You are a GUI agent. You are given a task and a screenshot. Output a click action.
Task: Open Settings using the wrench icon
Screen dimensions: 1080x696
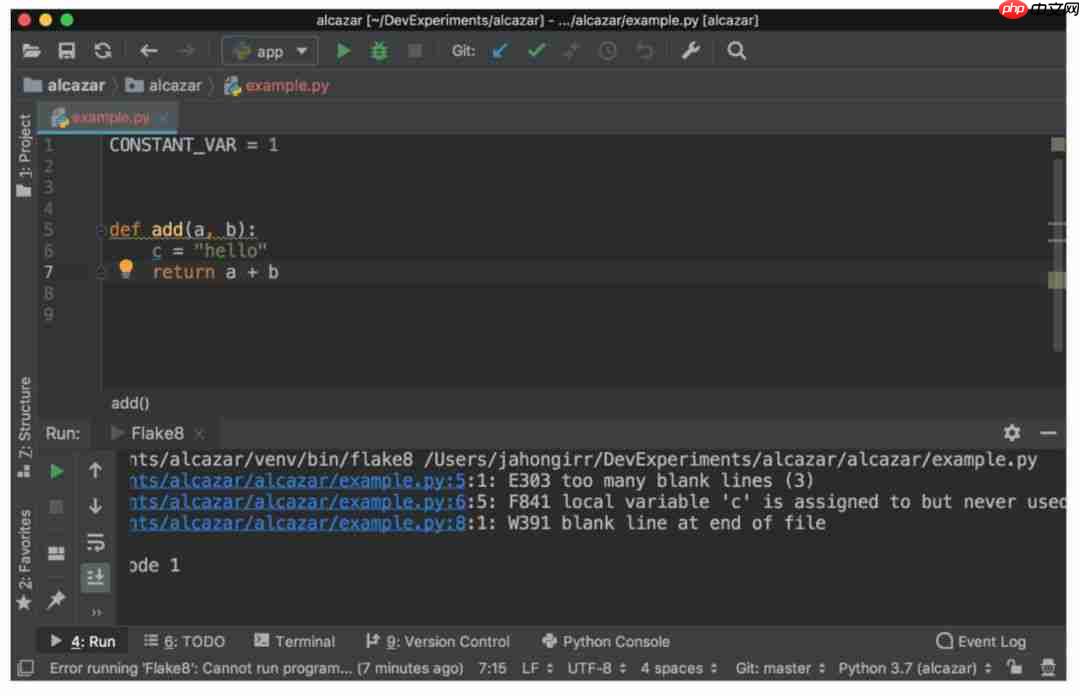coord(692,51)
